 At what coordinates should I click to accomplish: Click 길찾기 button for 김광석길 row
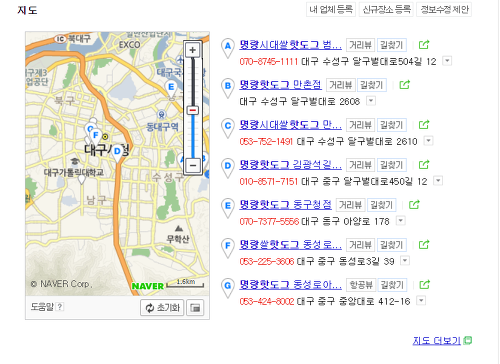tap(392, 165)
